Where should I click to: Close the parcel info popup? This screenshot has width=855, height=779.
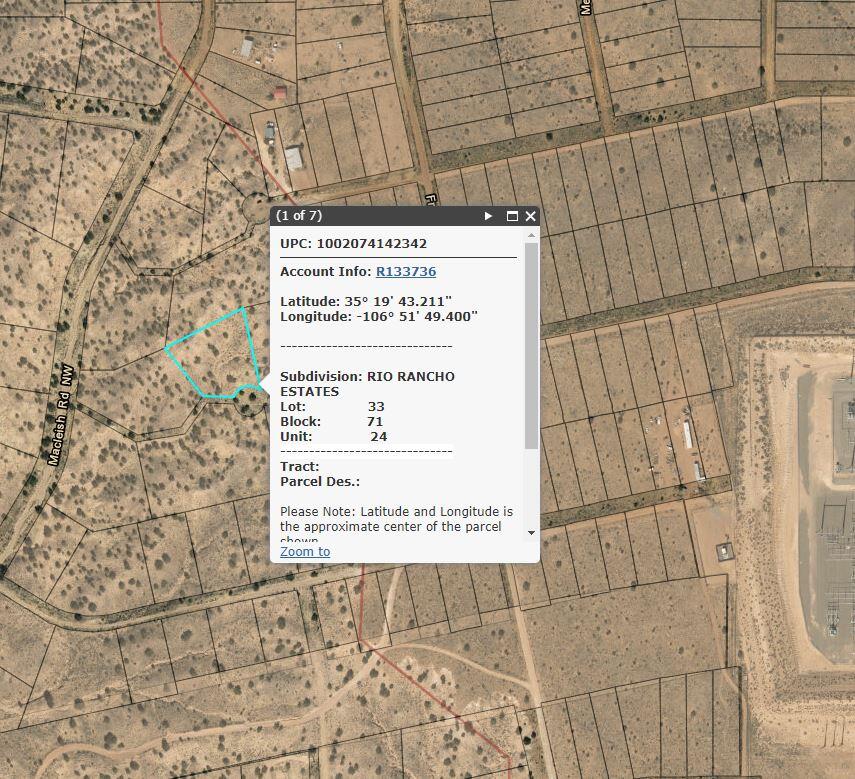click(531, 216)
